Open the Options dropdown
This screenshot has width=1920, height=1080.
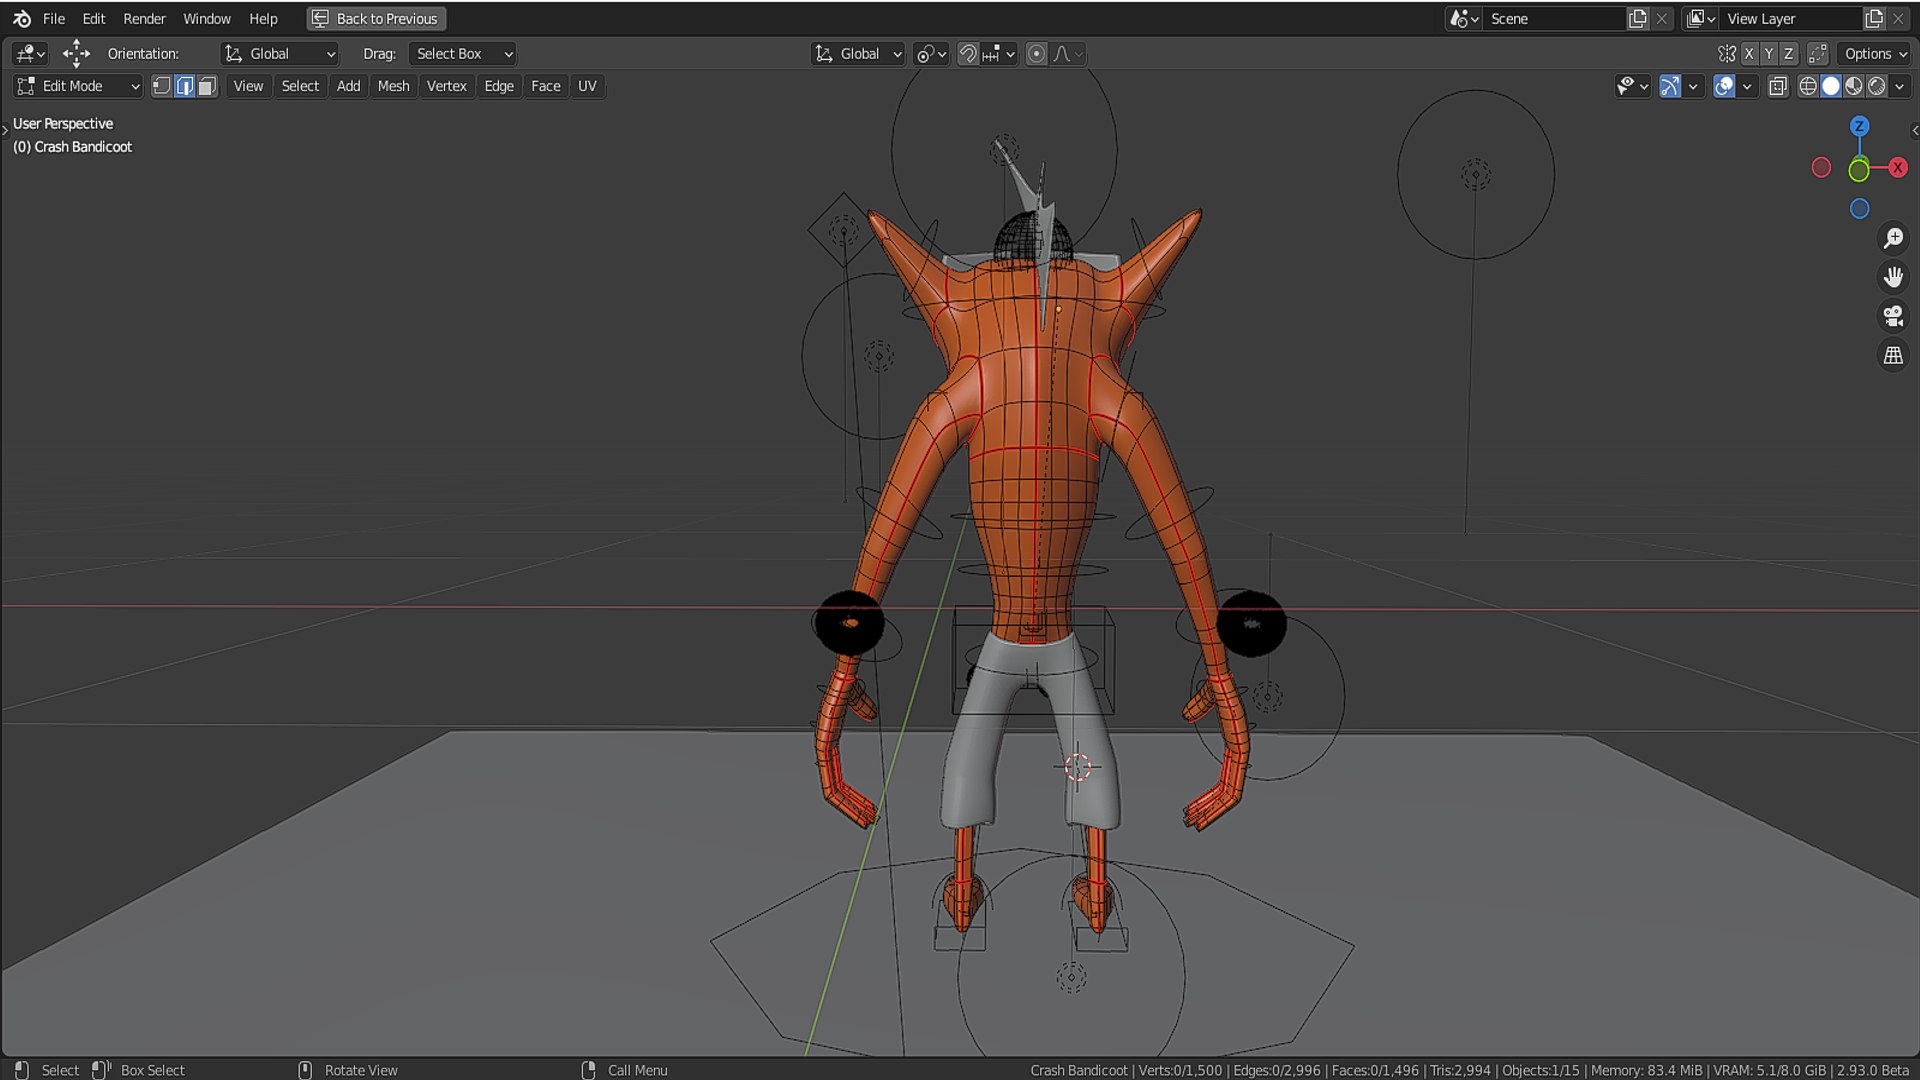point(1875,54)
